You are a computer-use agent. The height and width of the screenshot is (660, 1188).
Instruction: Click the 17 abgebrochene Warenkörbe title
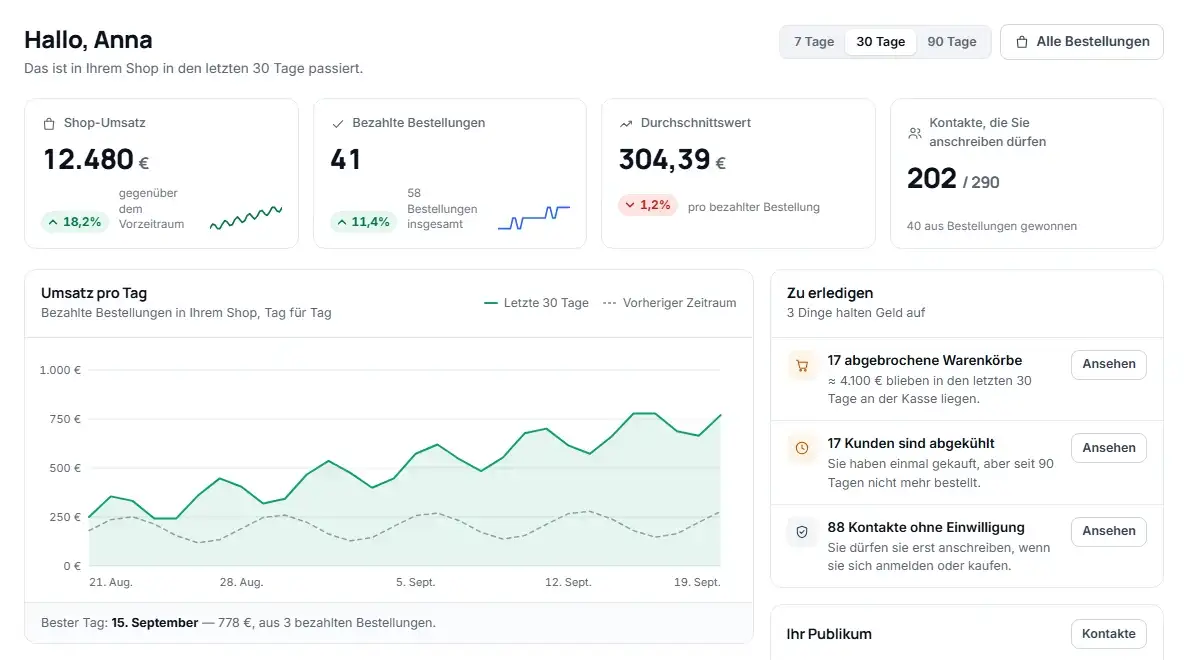click(924, 361)
